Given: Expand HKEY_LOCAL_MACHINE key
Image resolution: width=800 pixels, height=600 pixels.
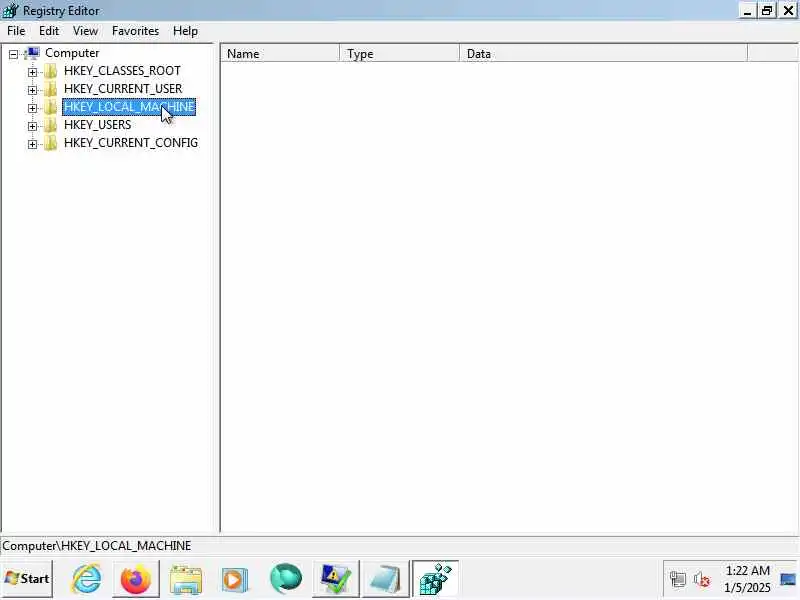Looking at the screenshot, I should 33,108.
